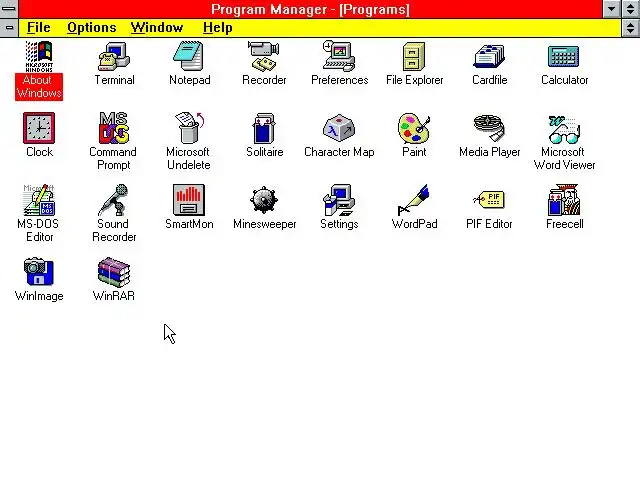Restore the Programs group window

pyautogui.click(x=631, y=28)
